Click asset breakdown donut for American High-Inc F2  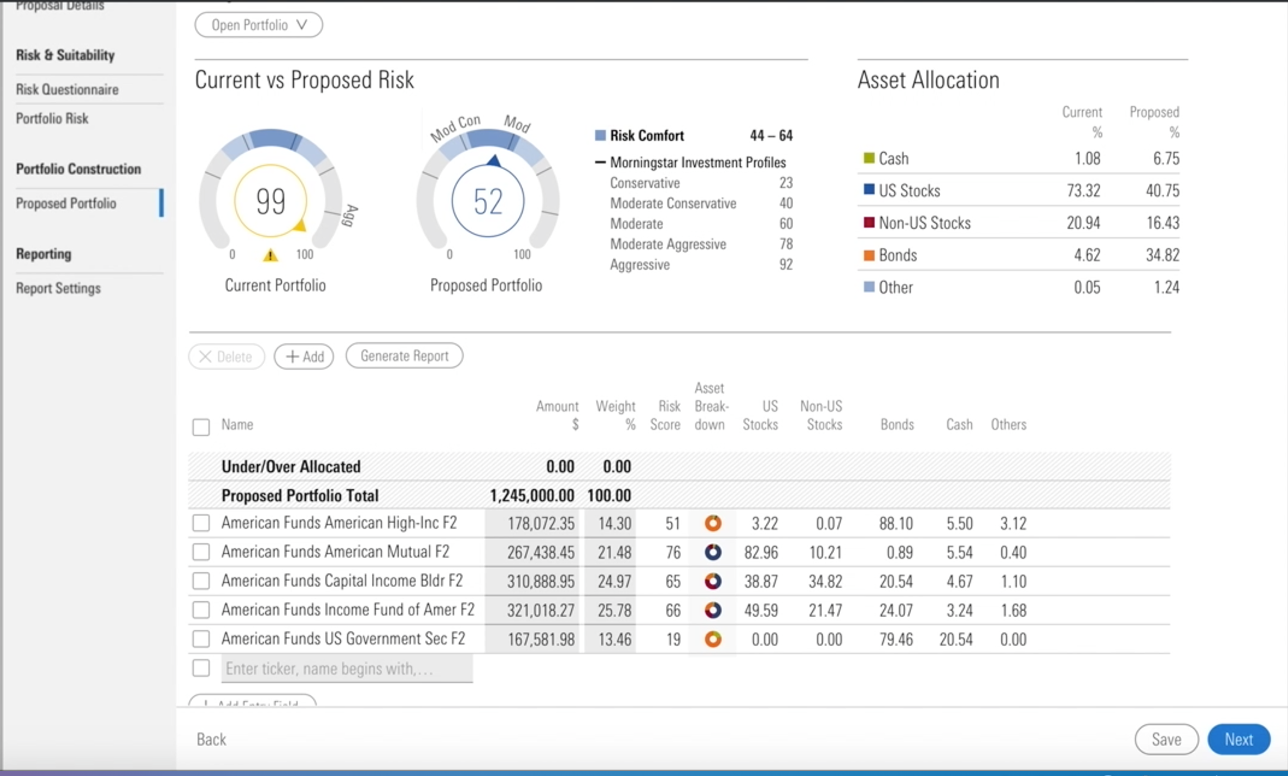coord(712,523)
